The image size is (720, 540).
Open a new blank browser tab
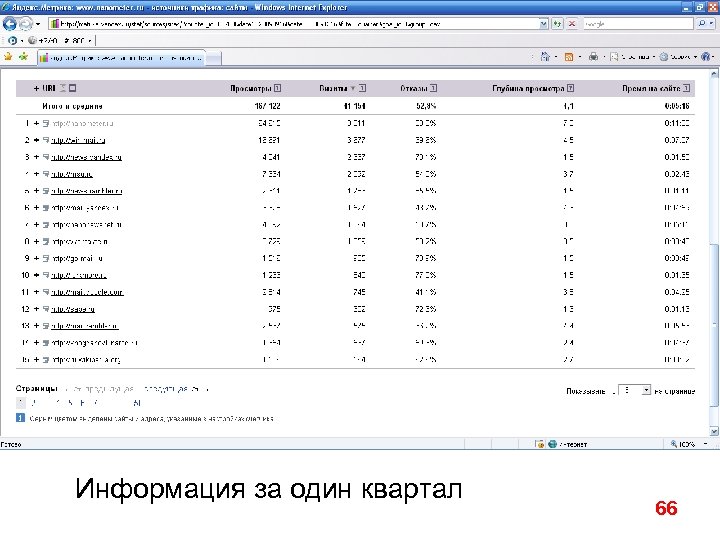214,58
